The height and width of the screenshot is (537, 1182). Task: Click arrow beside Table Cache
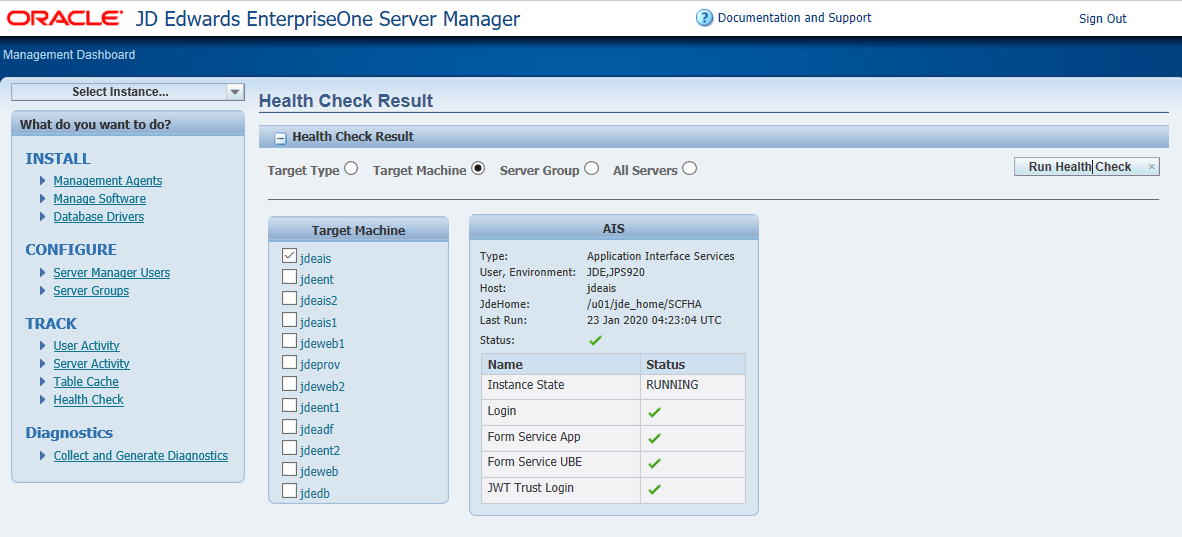[x=42, y=382]
